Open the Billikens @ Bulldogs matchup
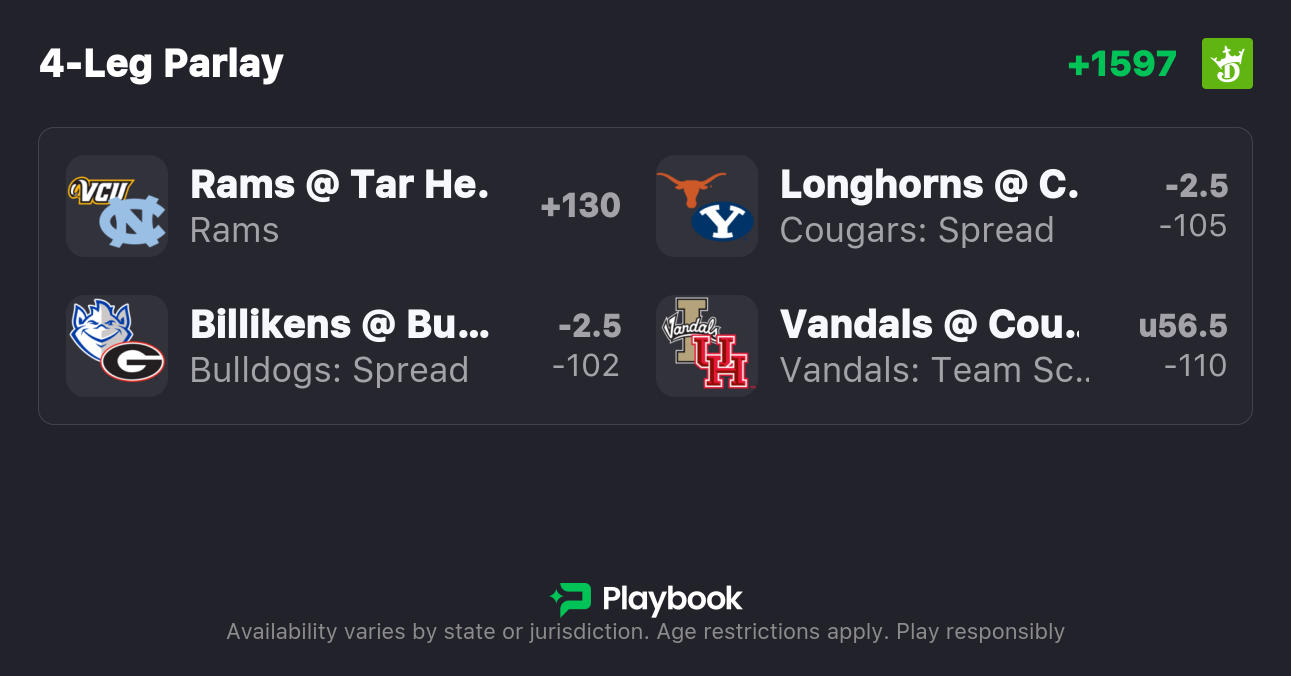This screenshot has height=676, width=1291. tap(339, 325)
